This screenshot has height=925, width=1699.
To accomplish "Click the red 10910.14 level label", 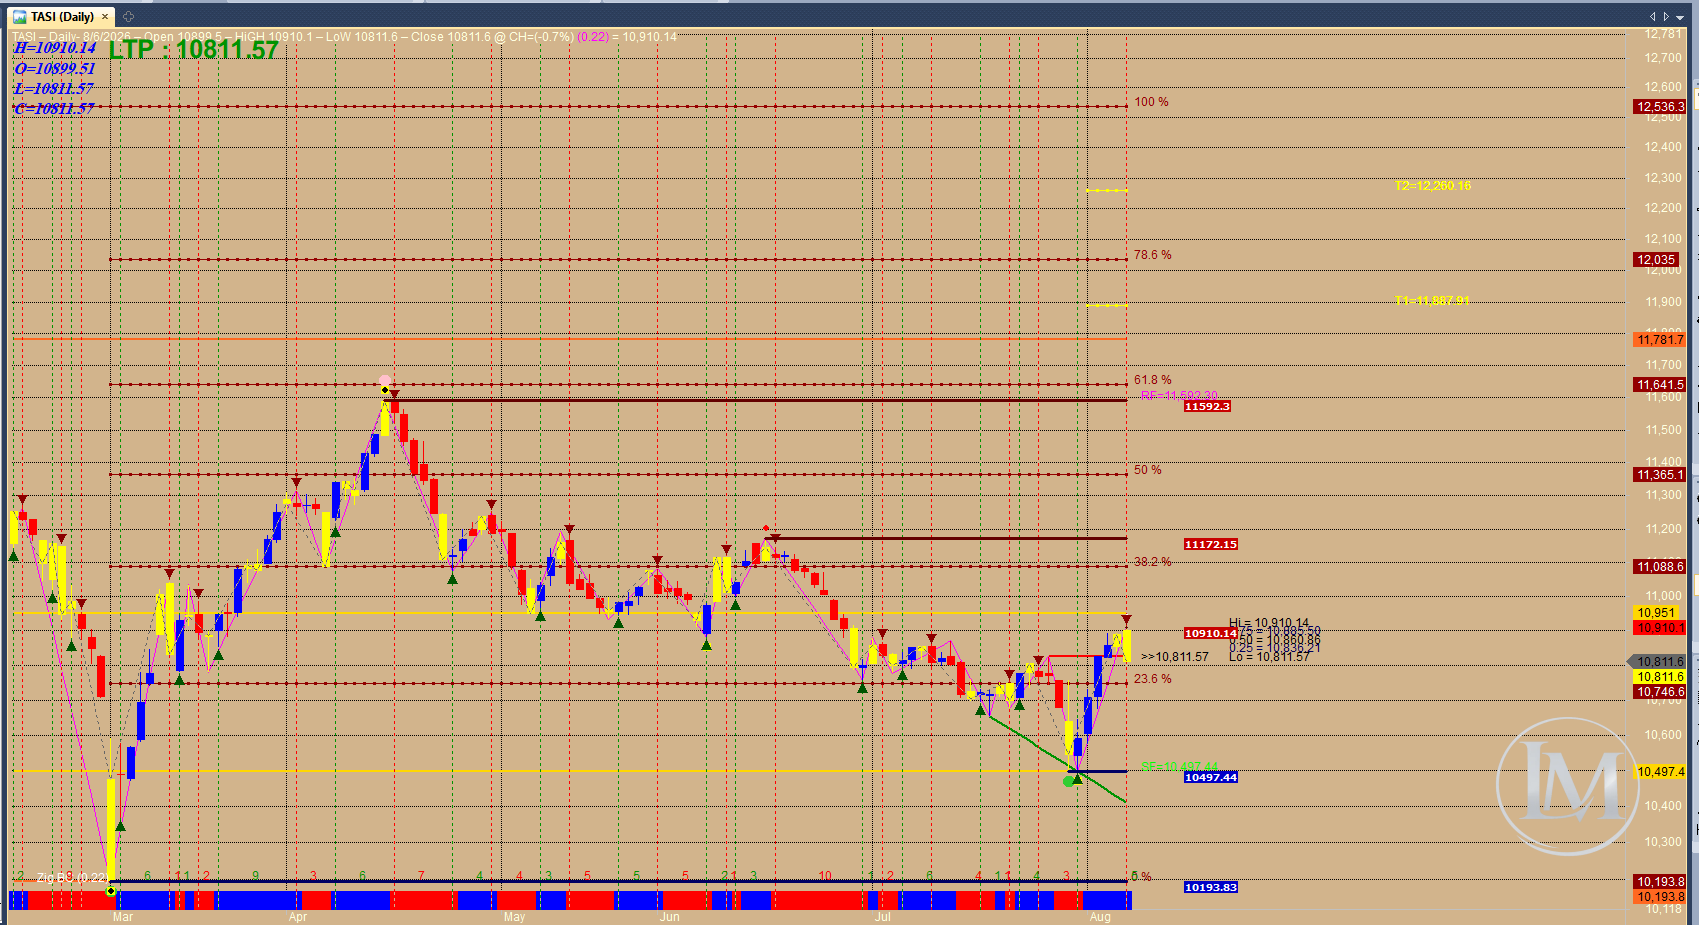I will click(1210, 634).
